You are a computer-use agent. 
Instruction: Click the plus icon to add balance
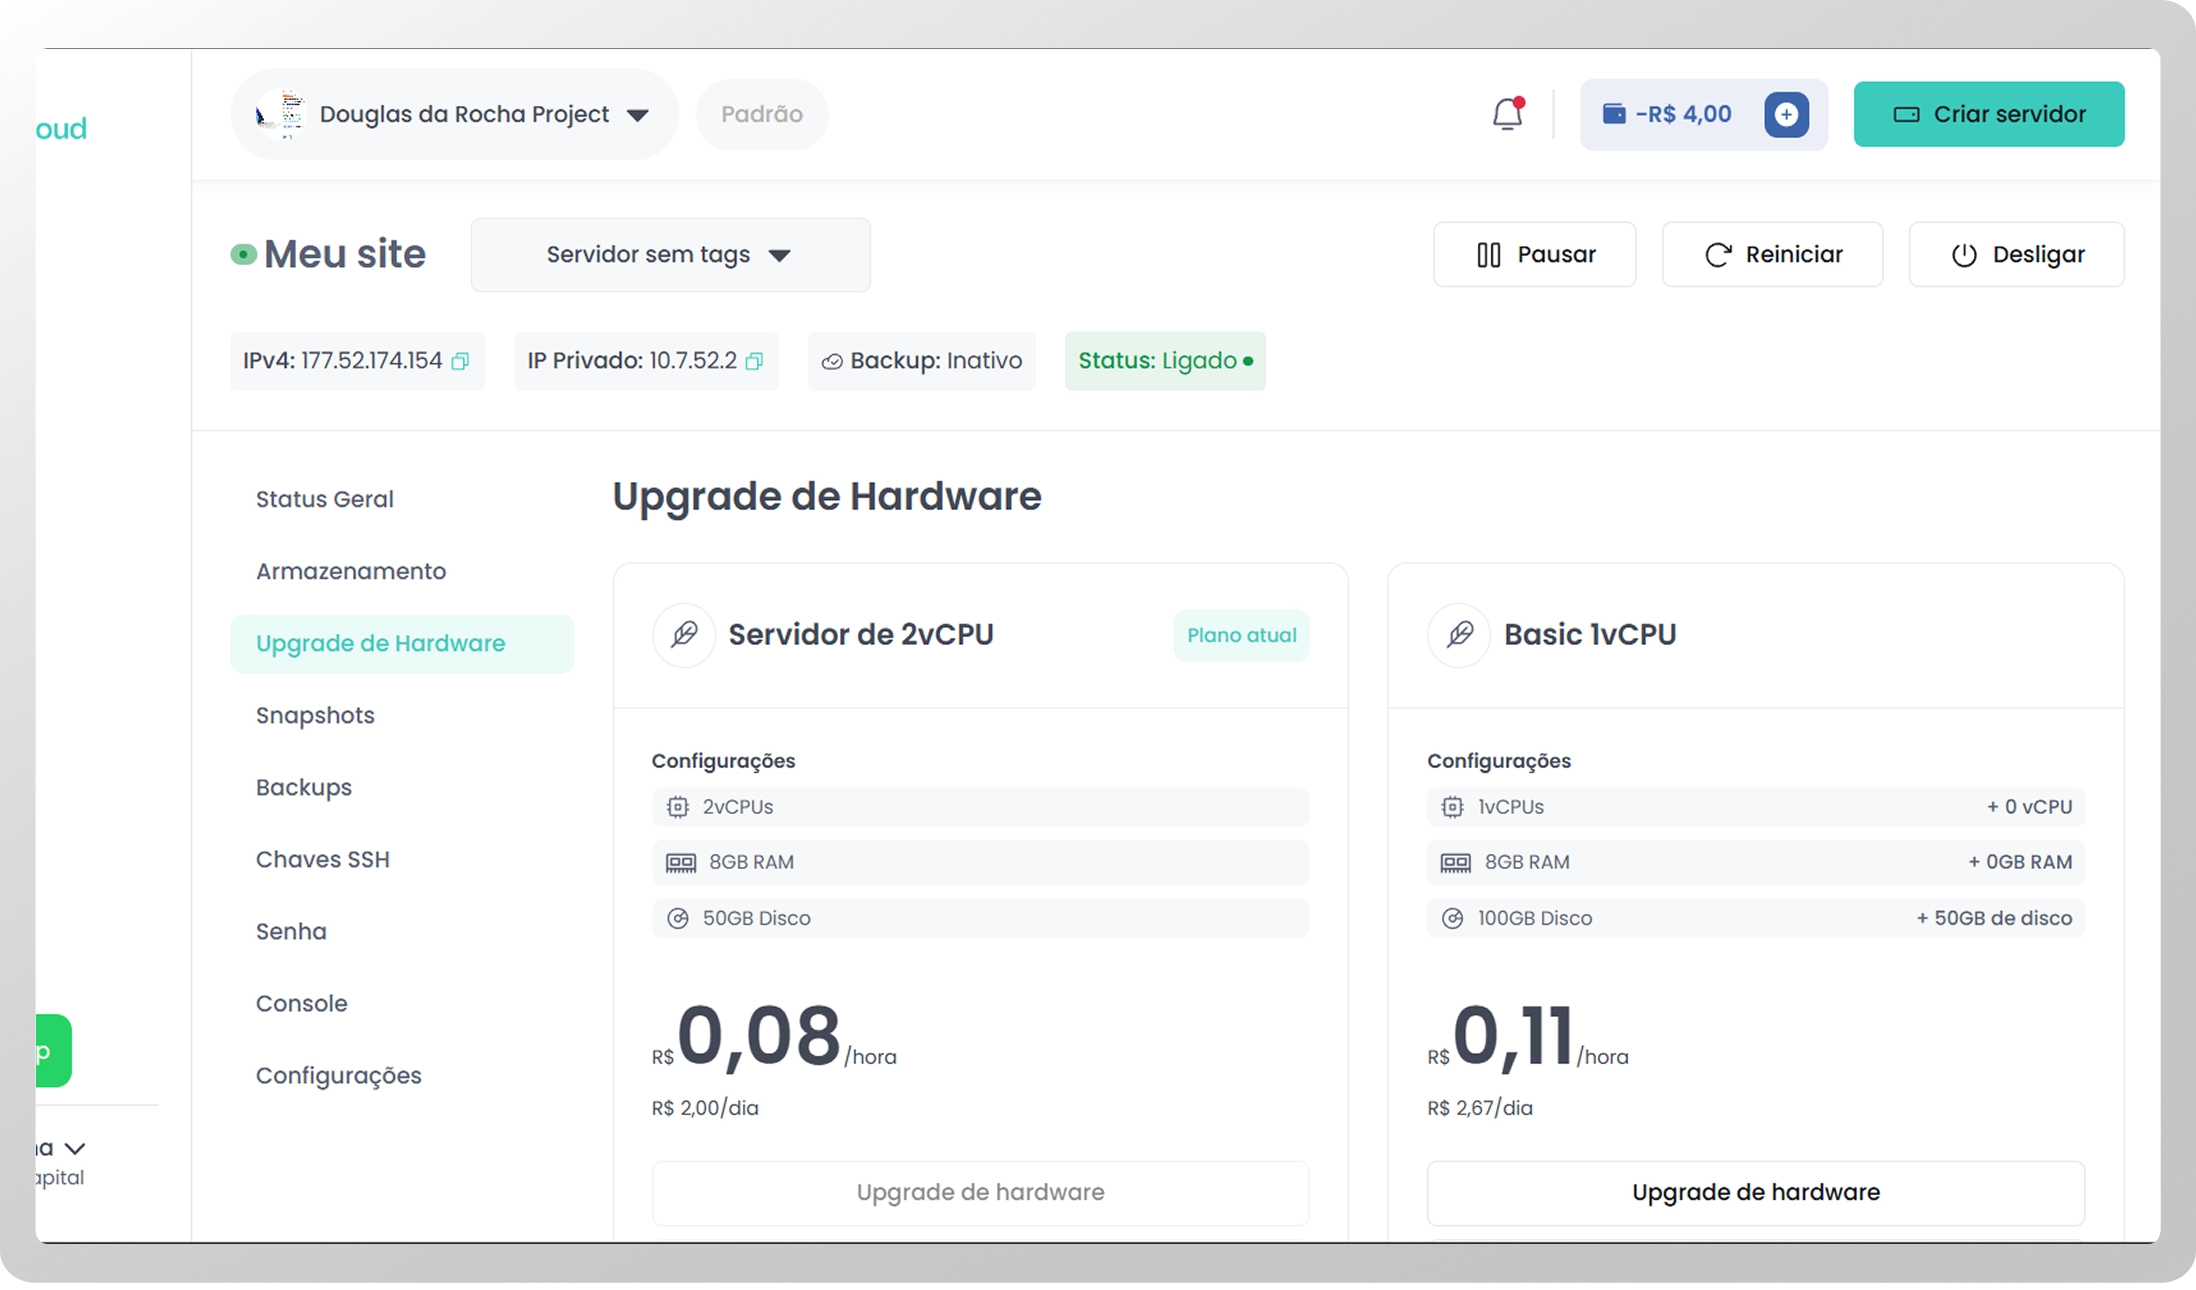click(x=1786, y=114)
